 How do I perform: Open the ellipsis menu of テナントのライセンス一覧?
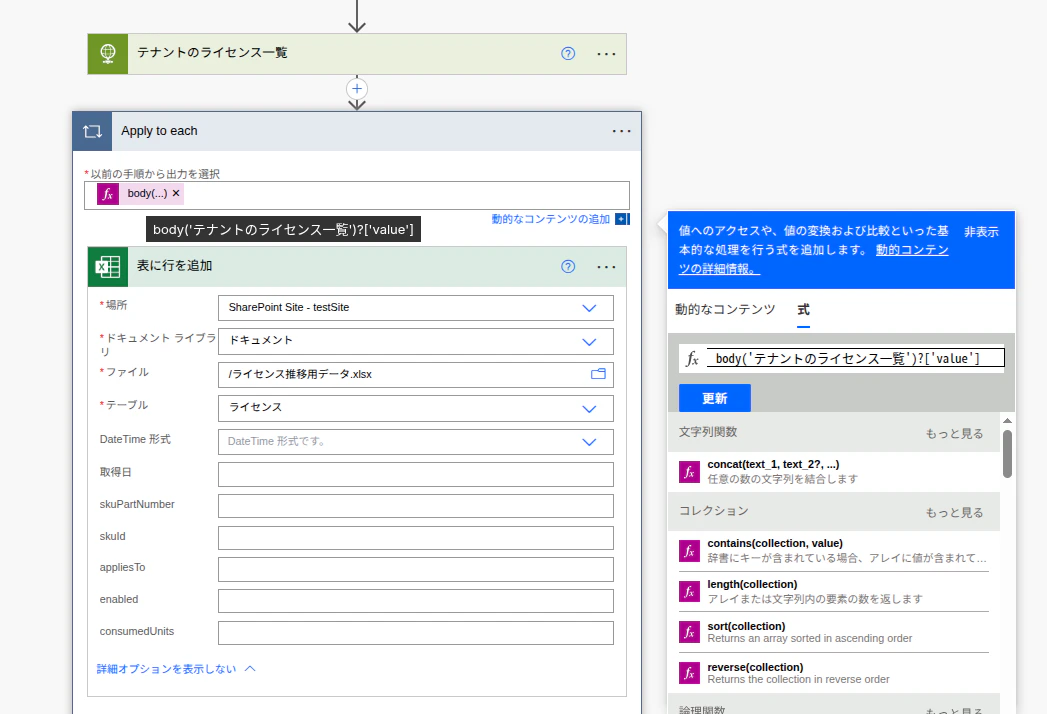(x=606, y=53)
